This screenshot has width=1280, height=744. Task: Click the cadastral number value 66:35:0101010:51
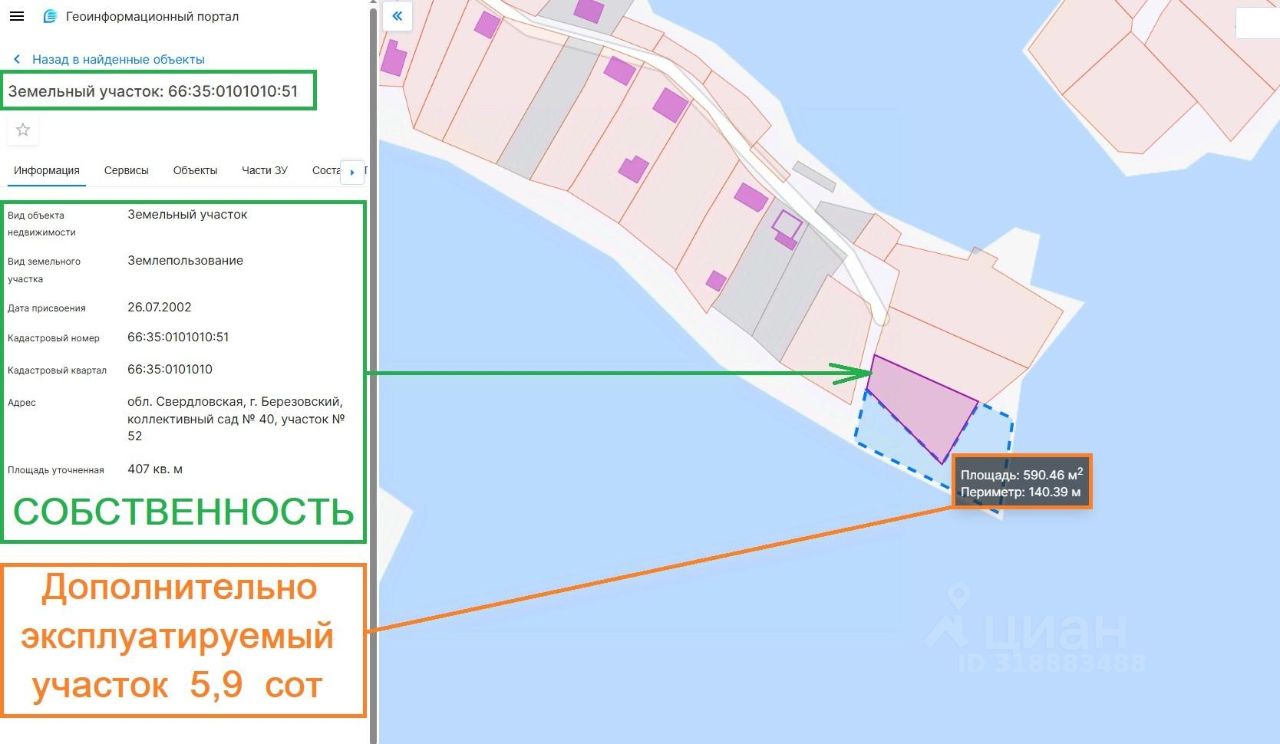pyautogui.click(x=178, y=337)
